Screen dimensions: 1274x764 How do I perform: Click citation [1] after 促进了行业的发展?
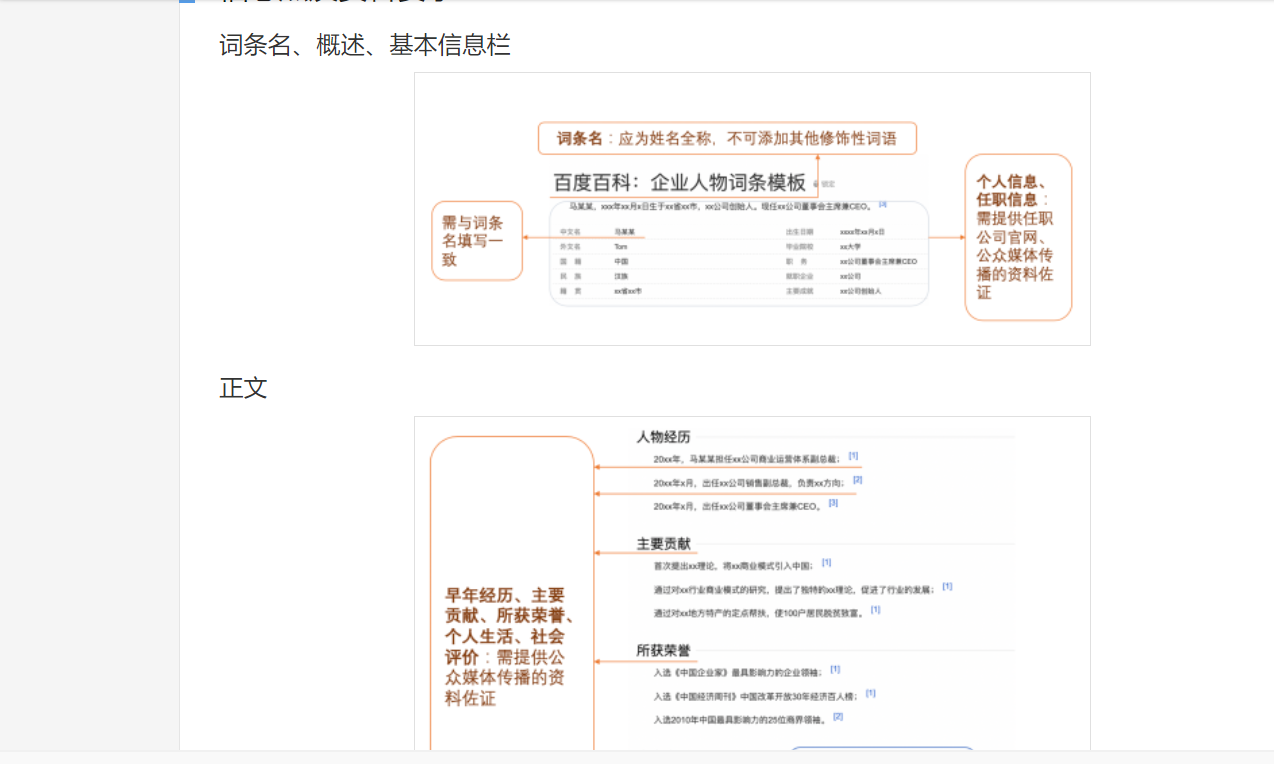946,587
